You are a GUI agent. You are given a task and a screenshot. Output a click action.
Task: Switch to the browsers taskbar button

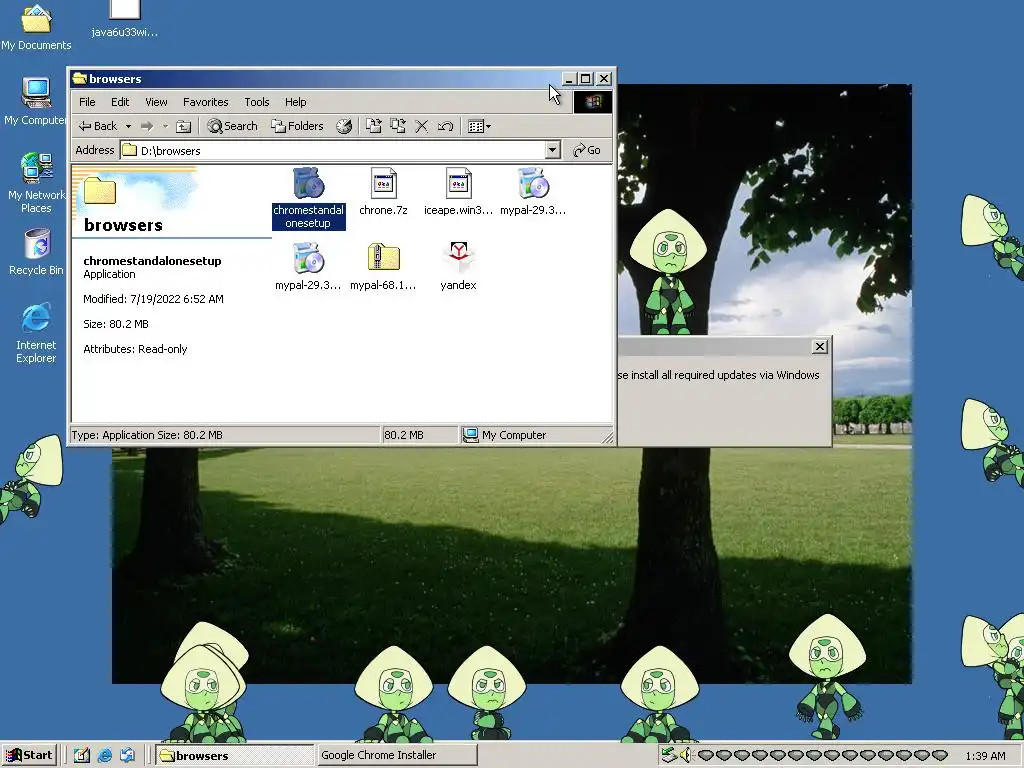click(235, 756)
